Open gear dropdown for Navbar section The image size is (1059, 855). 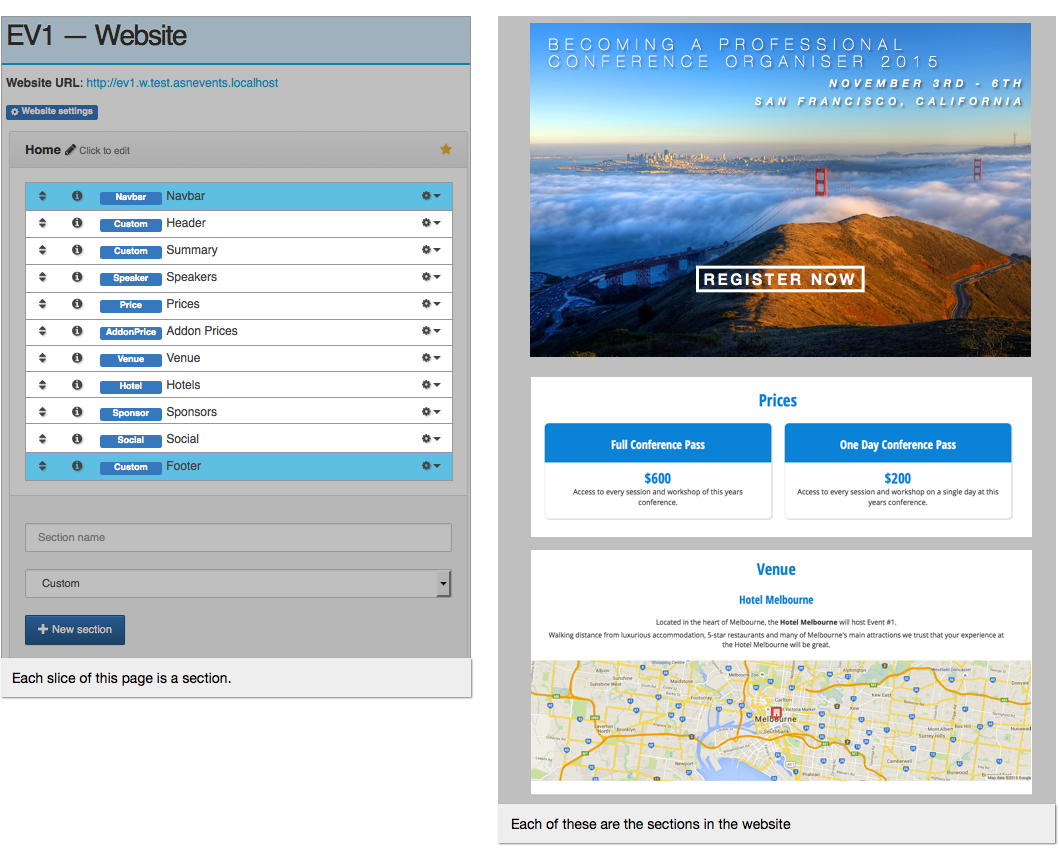coord(431,196)
